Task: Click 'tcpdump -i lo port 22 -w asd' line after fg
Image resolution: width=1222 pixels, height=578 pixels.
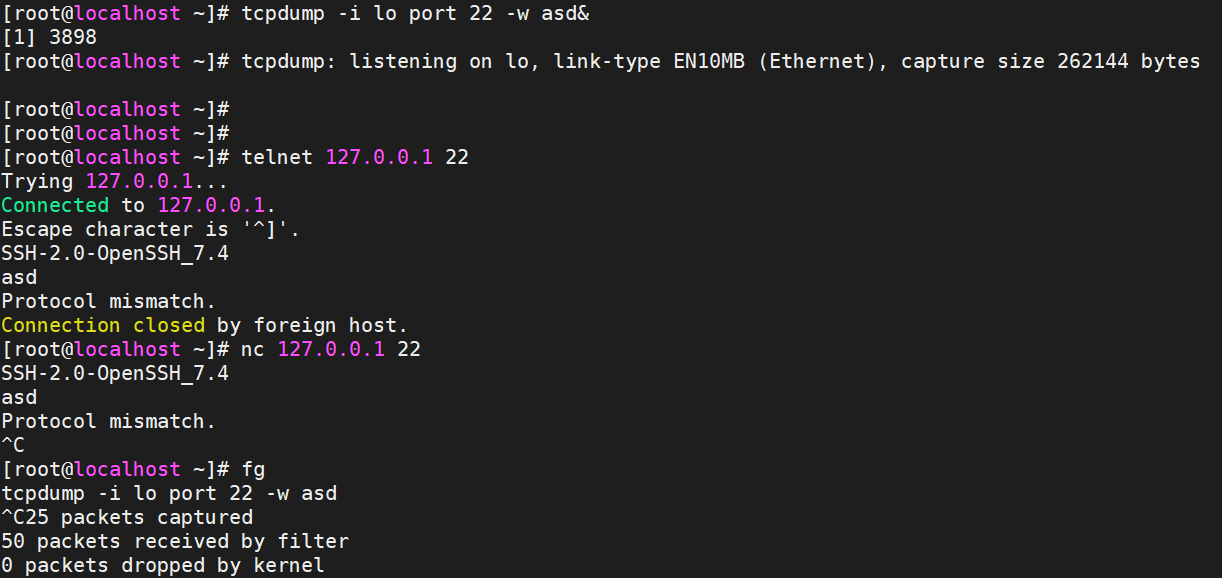Action: (x=169, y=493)
